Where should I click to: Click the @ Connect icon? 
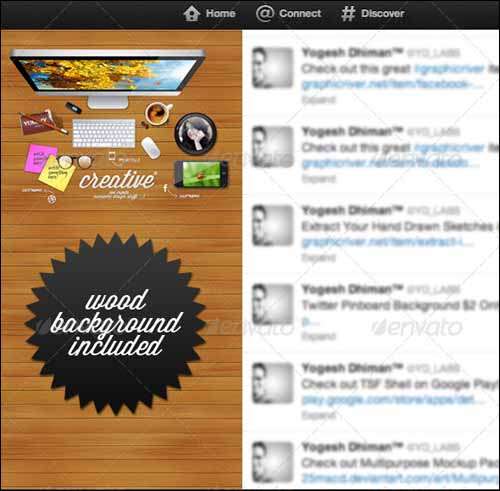pyautogui.click(x=265, y=13)
